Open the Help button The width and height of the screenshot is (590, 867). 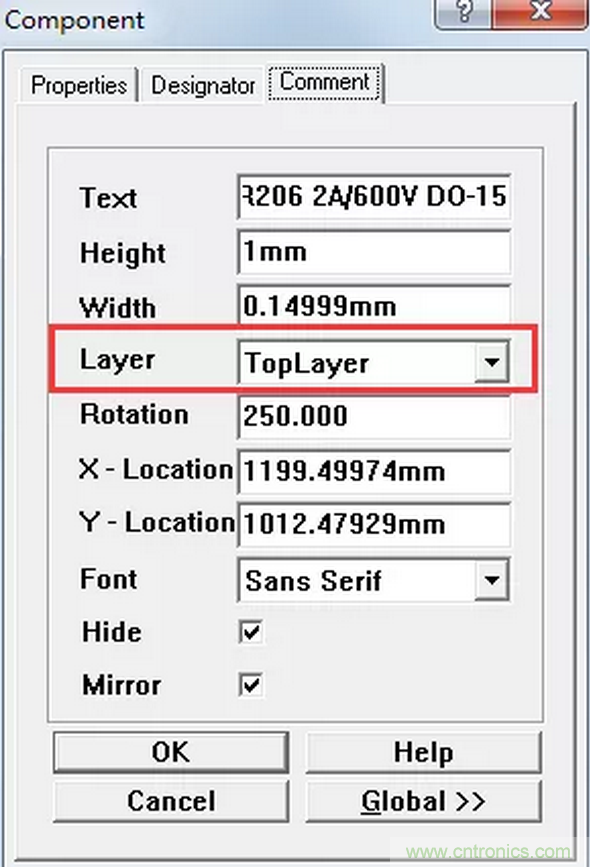click(x=424, y=752)
